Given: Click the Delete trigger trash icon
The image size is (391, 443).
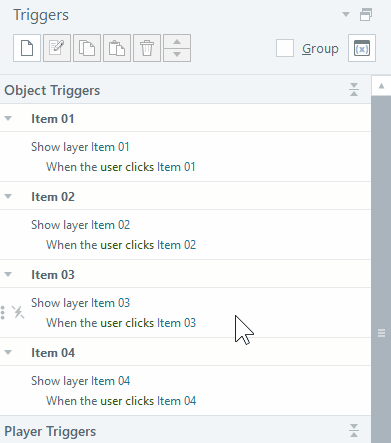Looking at the screenshot, I should 147,48.
